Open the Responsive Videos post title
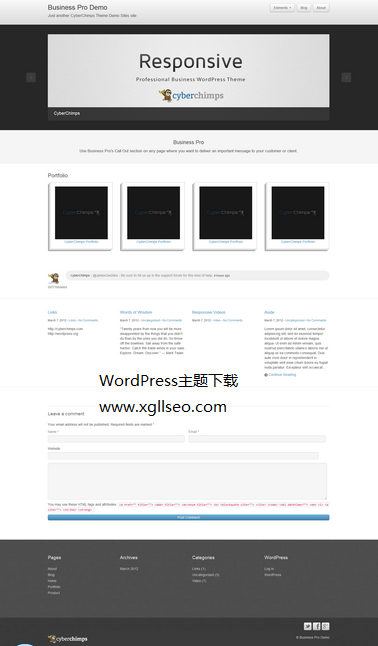 coord(209,312)
